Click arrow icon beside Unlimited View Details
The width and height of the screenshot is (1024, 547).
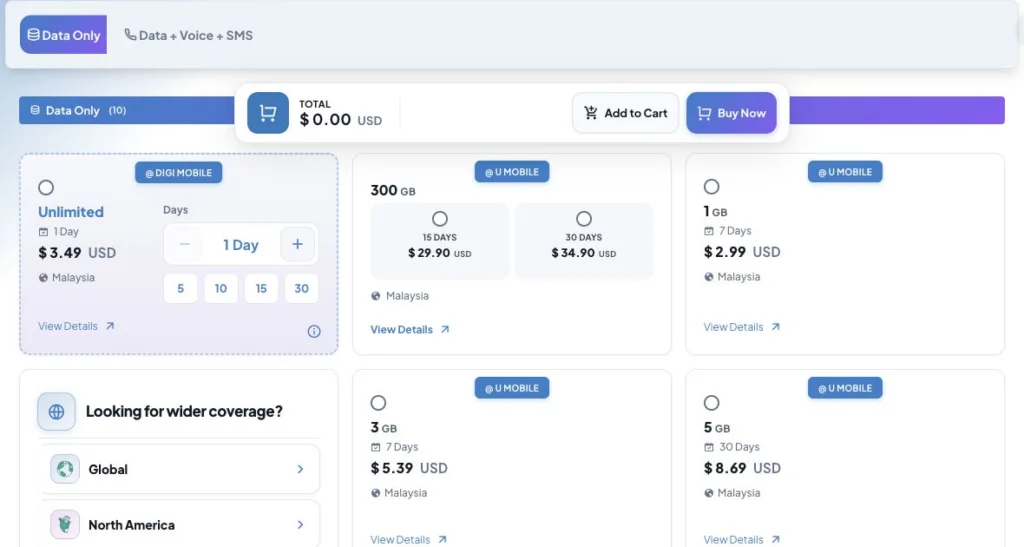tap(110, 326)
